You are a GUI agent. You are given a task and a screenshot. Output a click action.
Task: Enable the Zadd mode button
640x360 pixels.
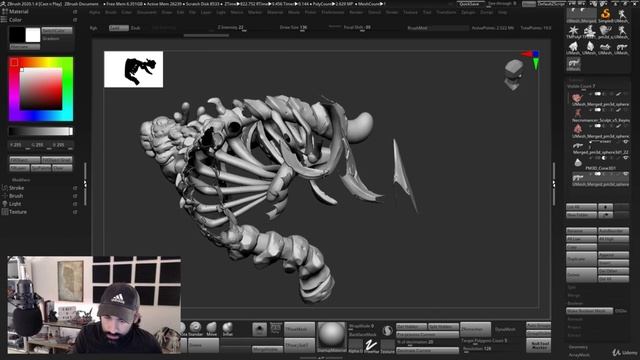[119, 28]
